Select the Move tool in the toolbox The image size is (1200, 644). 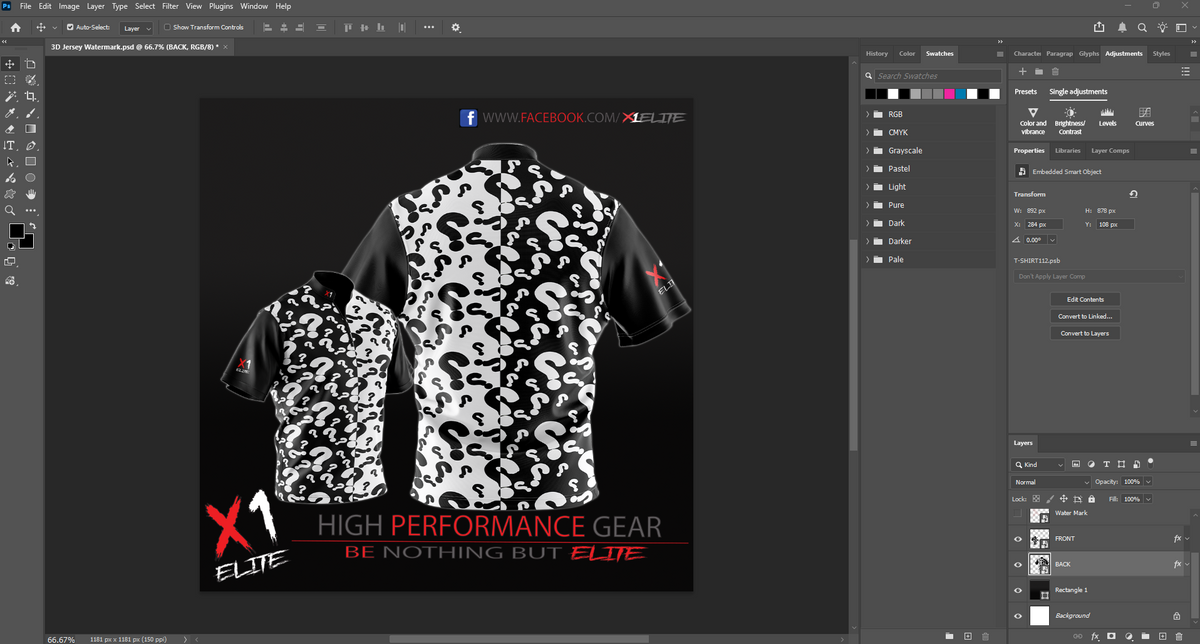10,63
